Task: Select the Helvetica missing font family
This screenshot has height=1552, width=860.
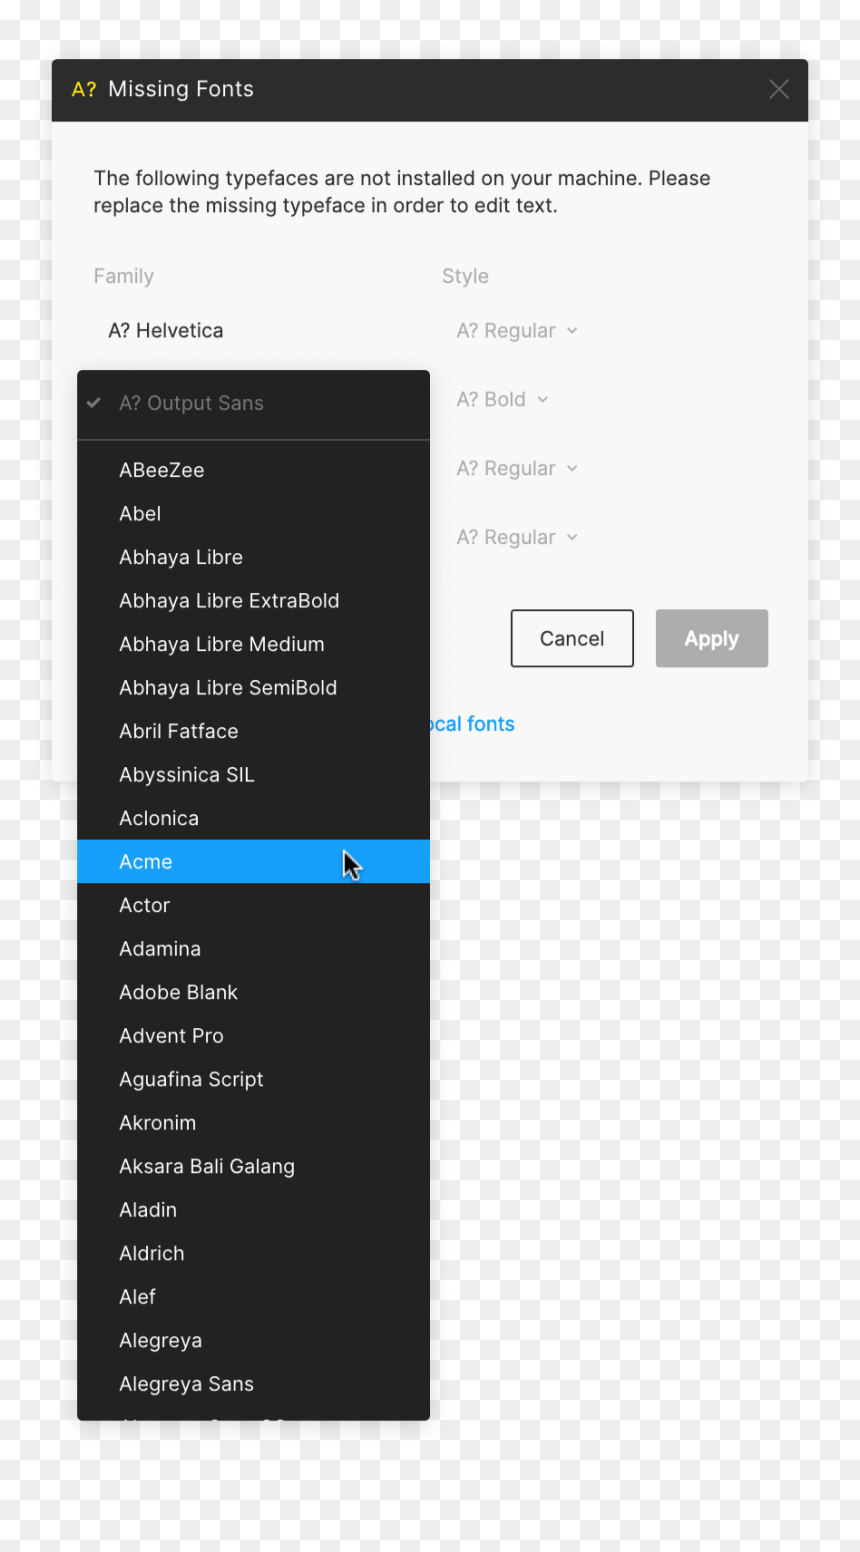Action: click(166, 331)
